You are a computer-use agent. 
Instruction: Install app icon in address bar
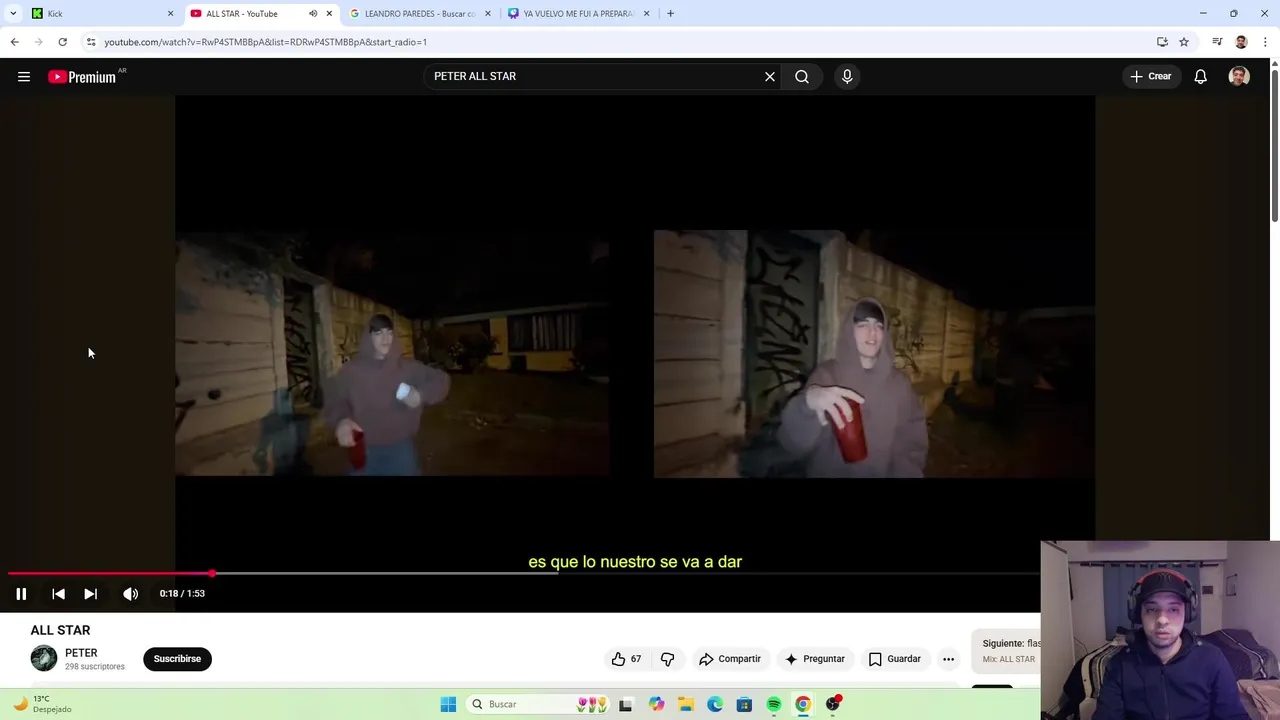[1162, 42]
